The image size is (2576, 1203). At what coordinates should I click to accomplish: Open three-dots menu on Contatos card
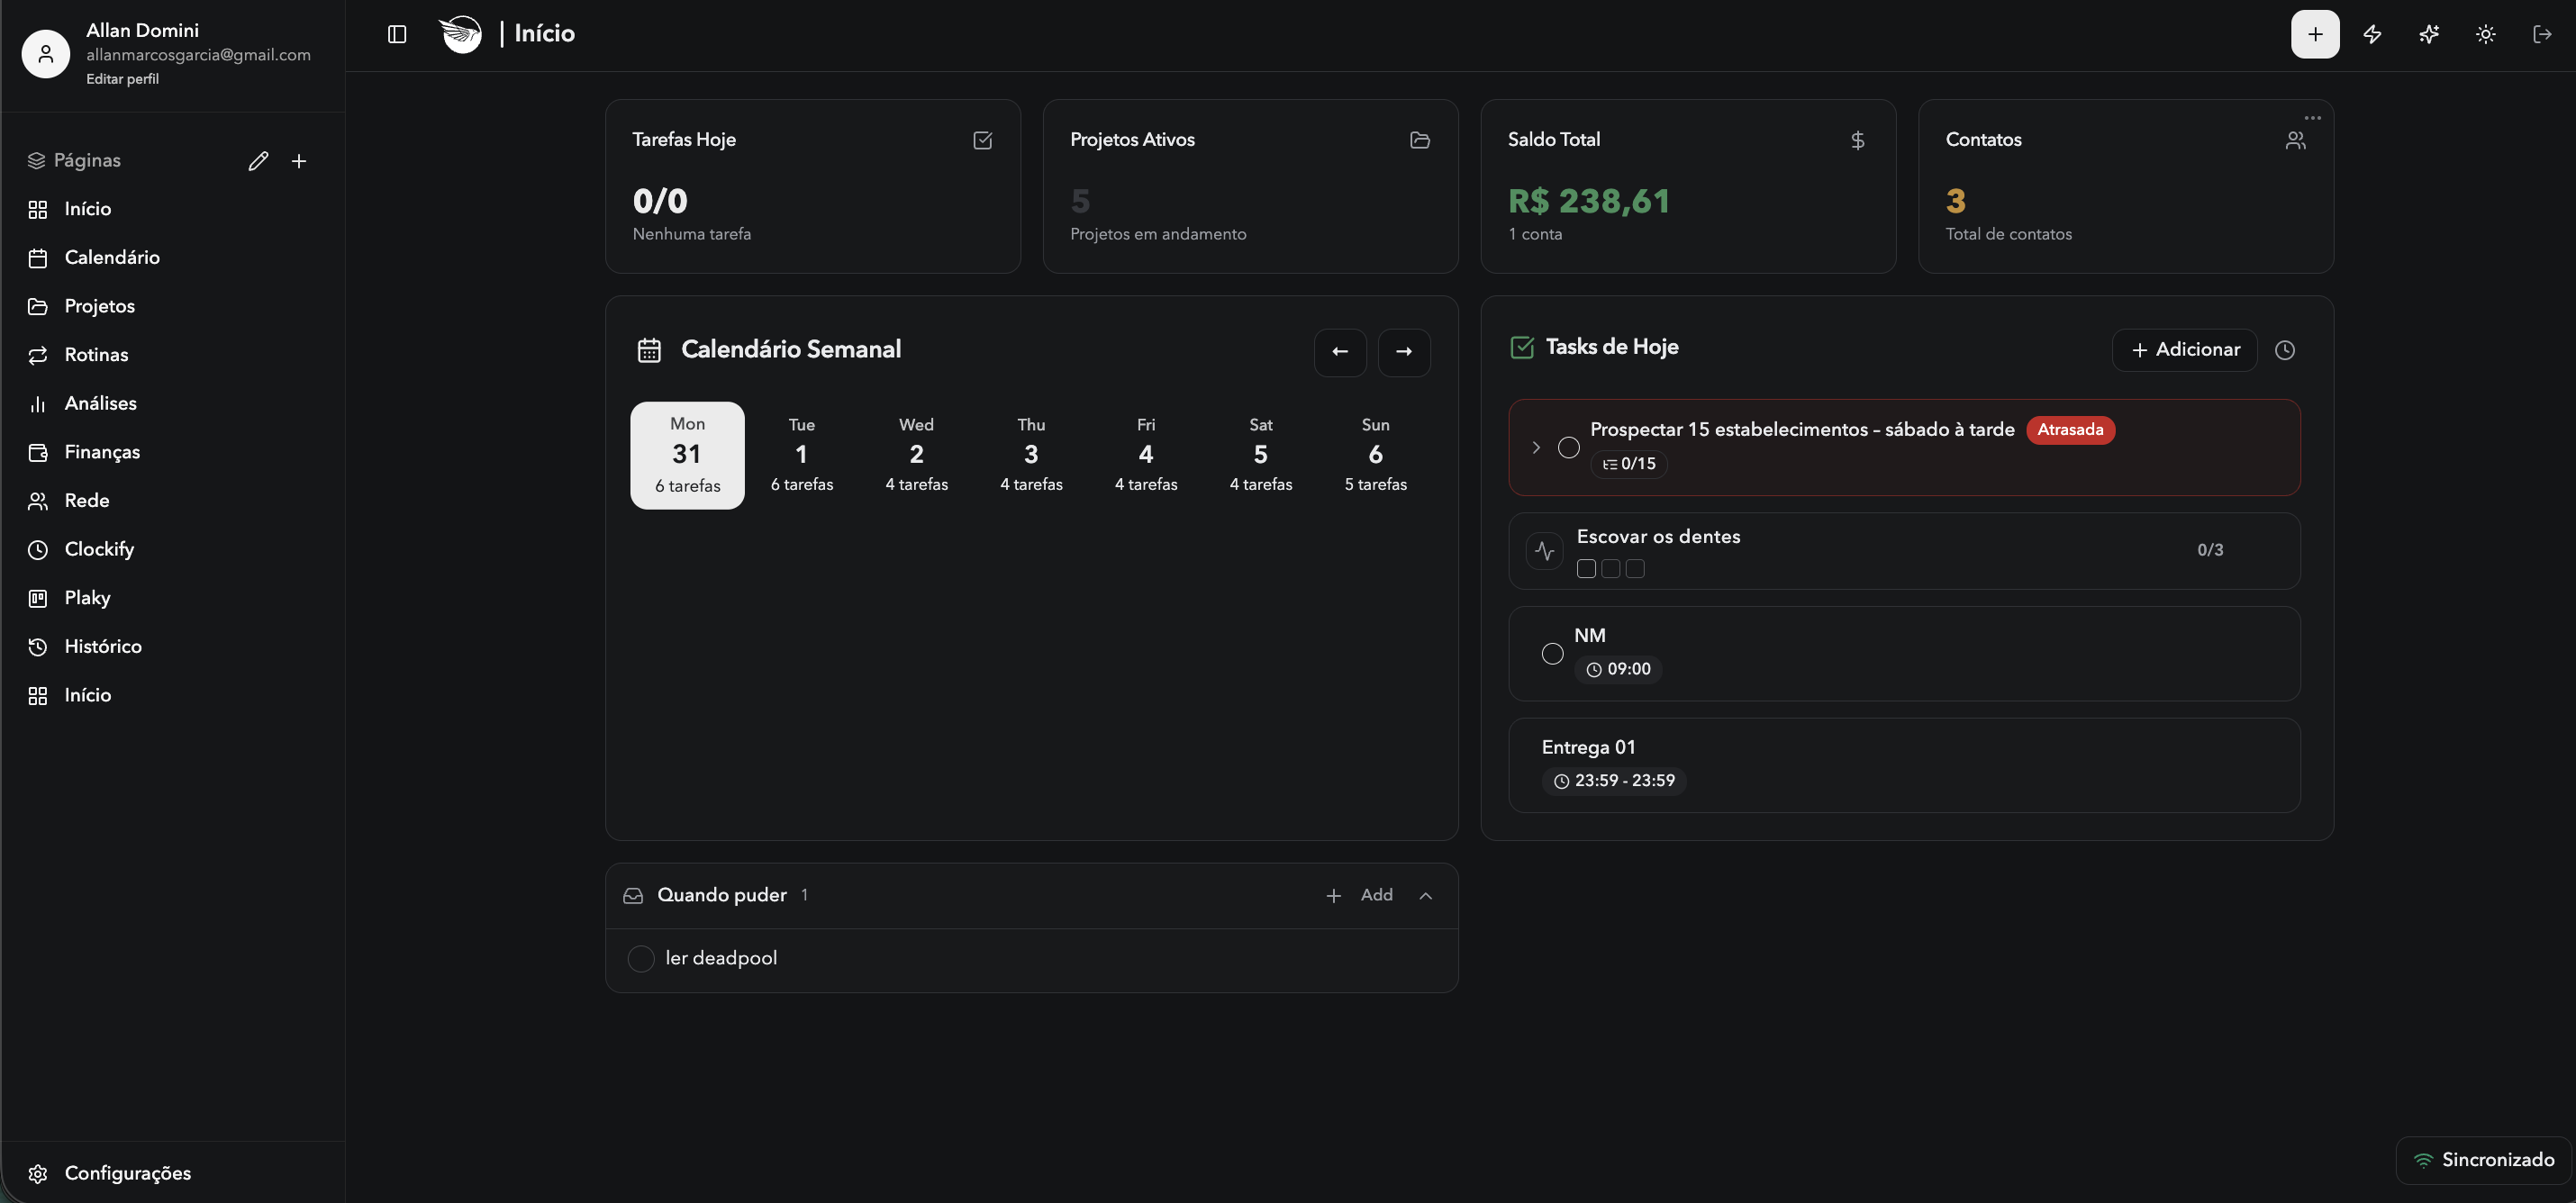2312,118
